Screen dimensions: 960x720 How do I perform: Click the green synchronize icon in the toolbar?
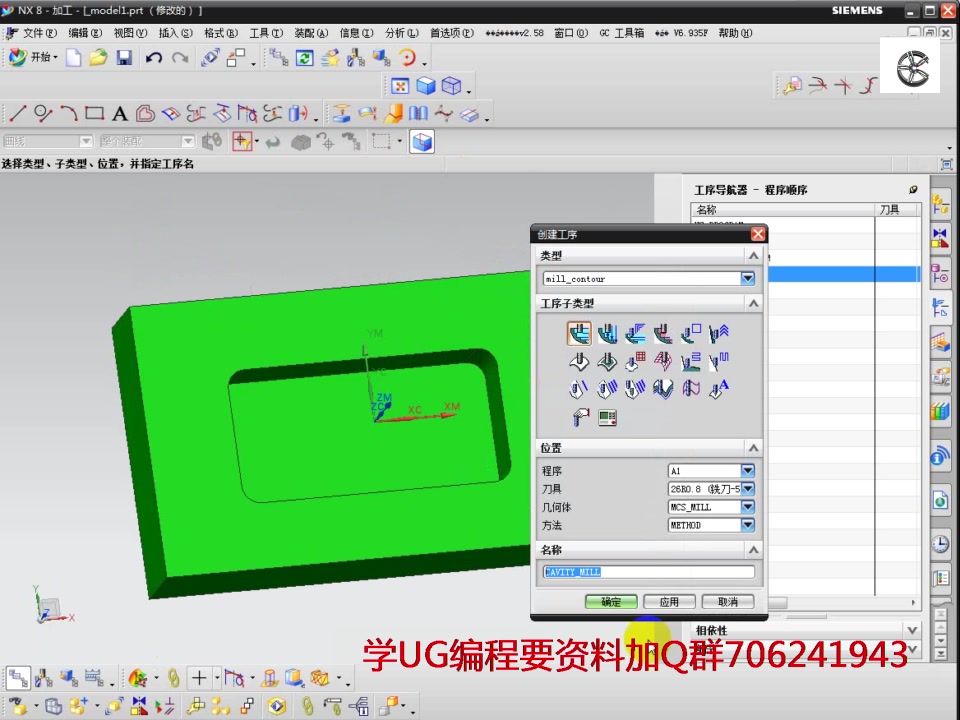pyautogui.click(x=304, y=58)
